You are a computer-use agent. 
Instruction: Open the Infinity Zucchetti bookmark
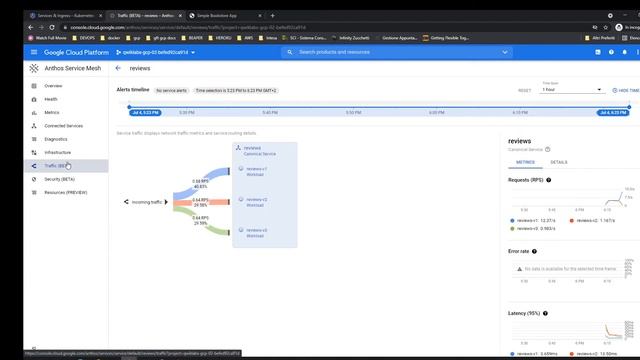[351, 38]
